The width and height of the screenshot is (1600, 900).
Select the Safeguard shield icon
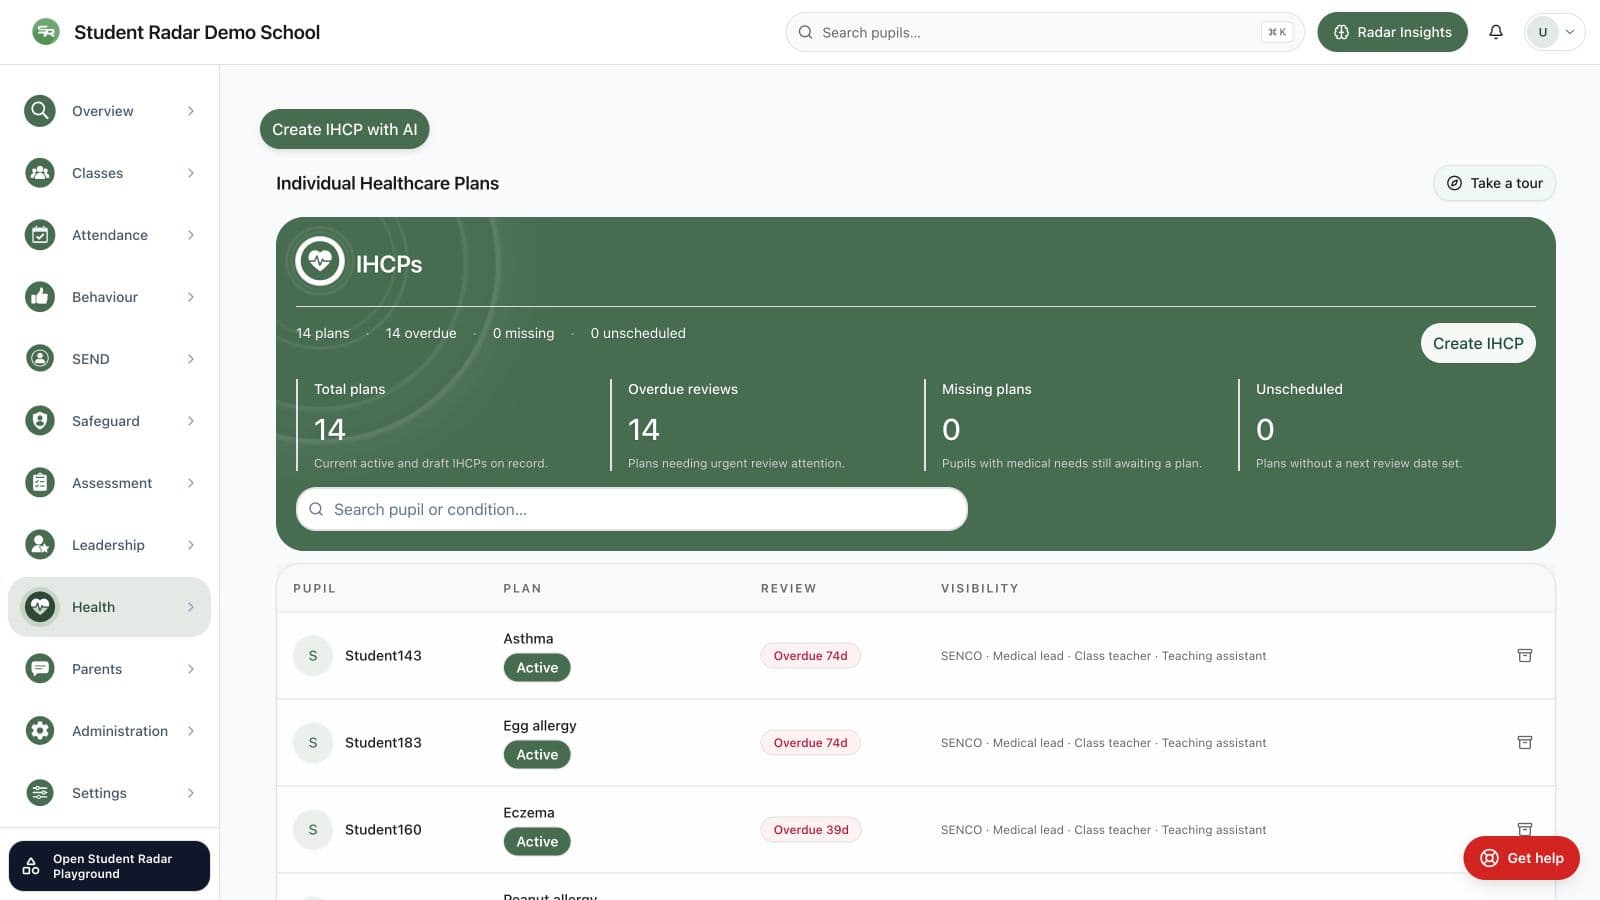[40, 421]
